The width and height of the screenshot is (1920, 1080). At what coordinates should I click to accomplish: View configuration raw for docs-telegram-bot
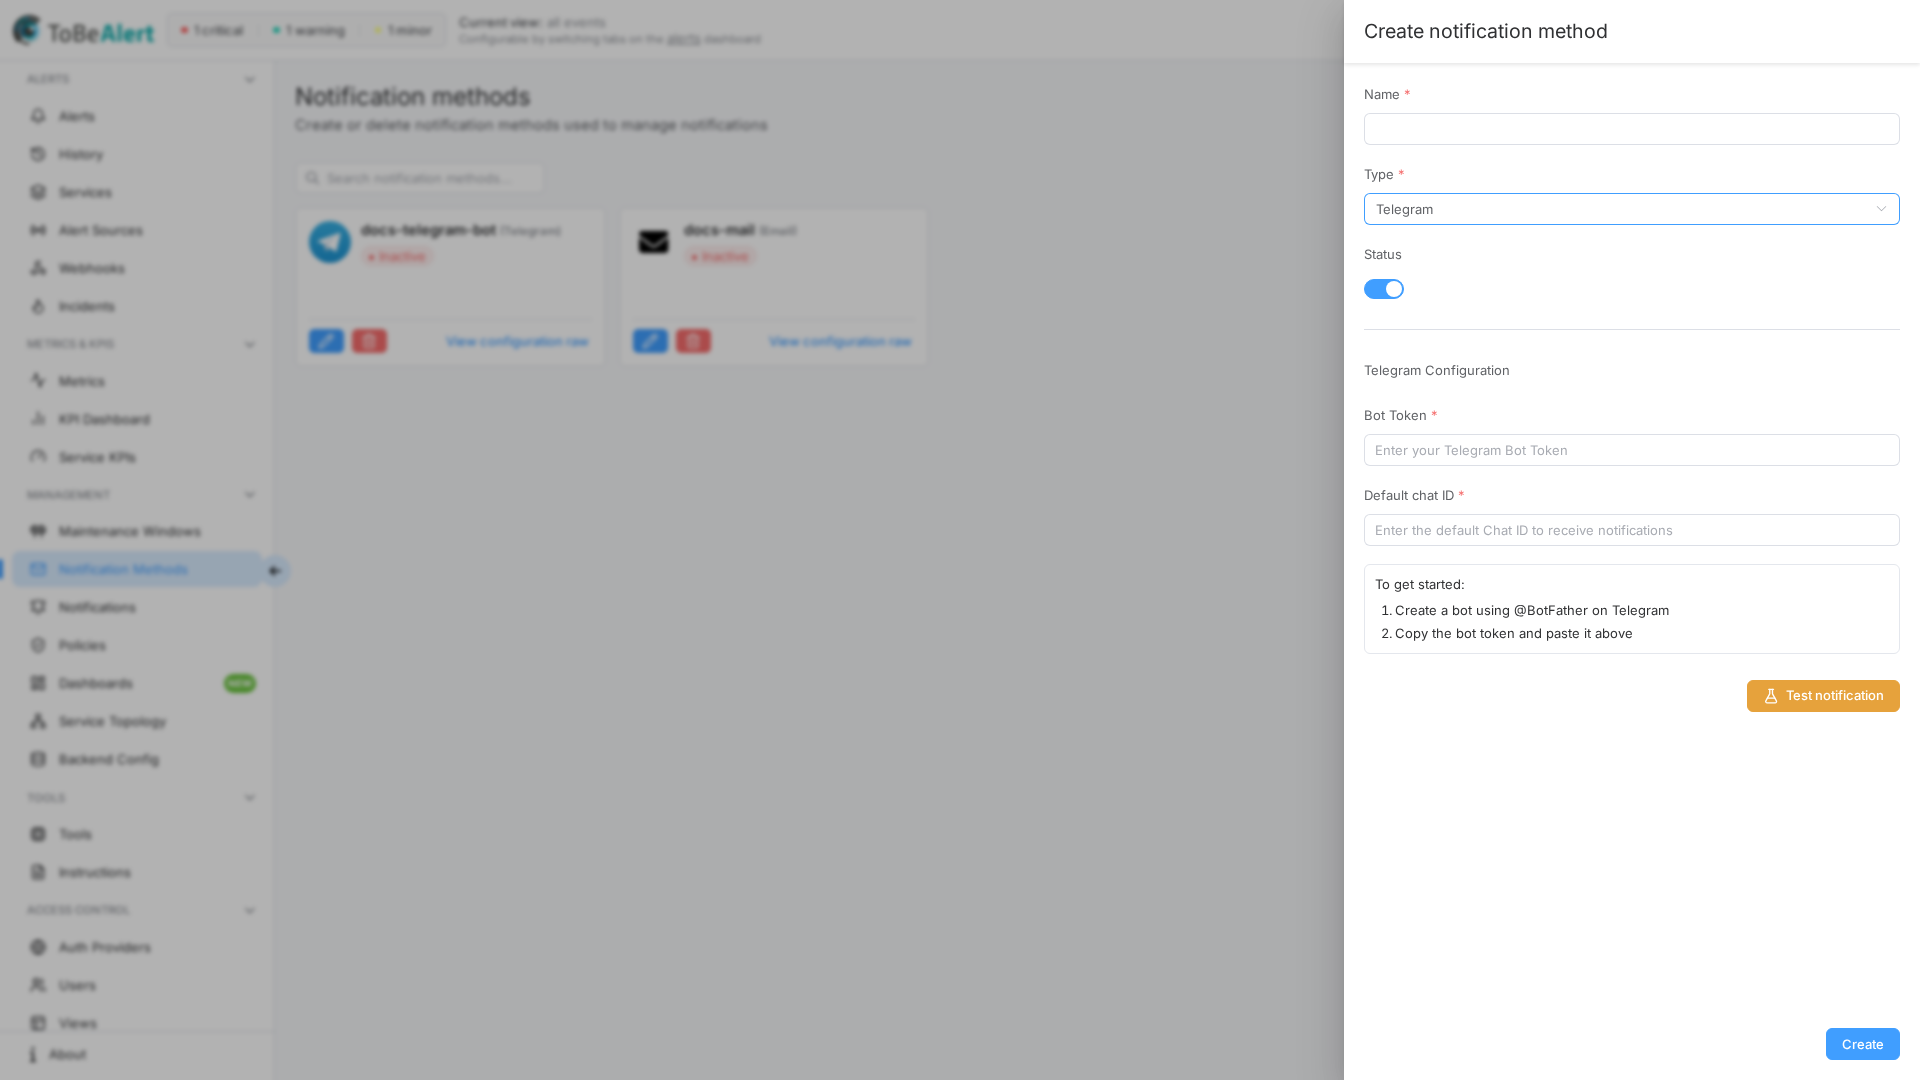[517, 342]
